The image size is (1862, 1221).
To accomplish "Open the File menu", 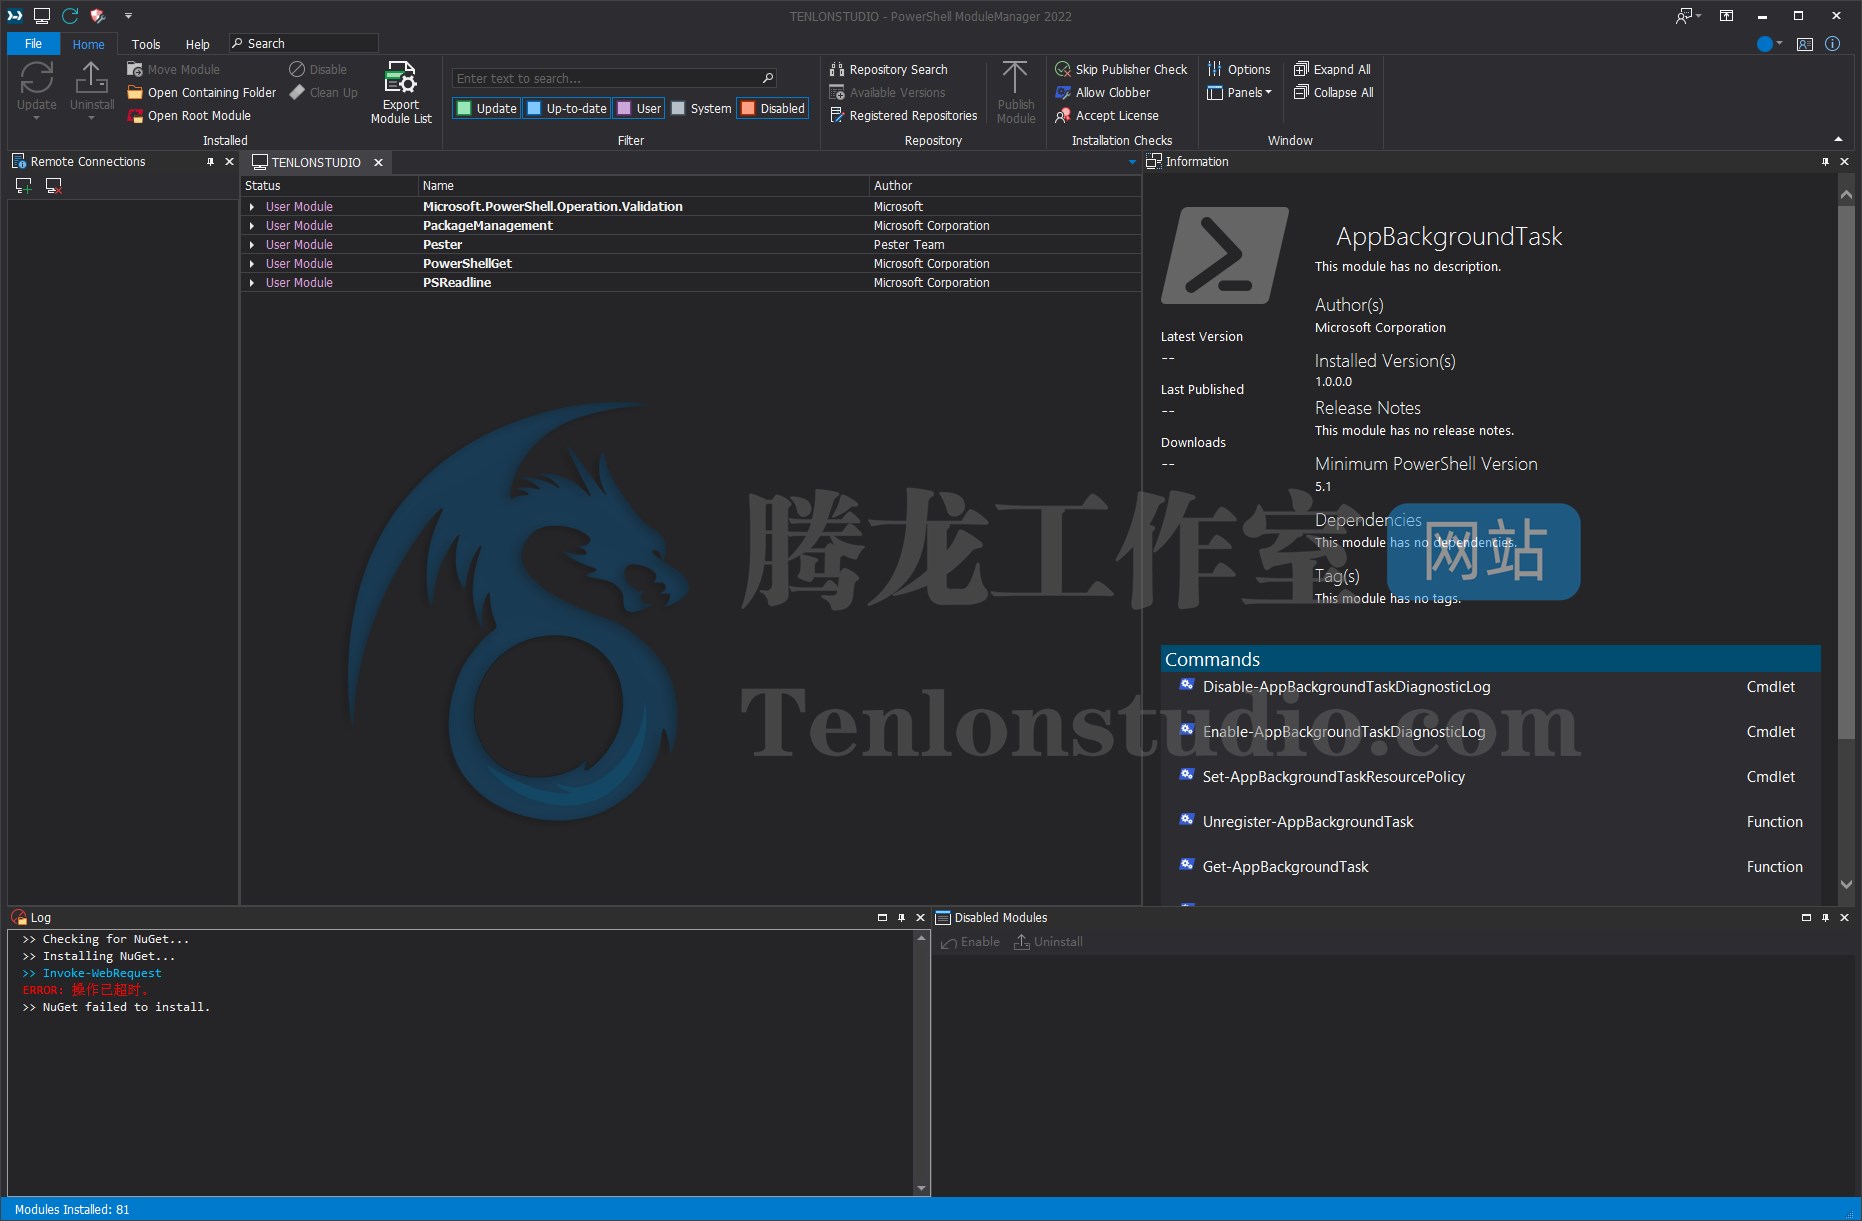I will click(x=33, y=44).
